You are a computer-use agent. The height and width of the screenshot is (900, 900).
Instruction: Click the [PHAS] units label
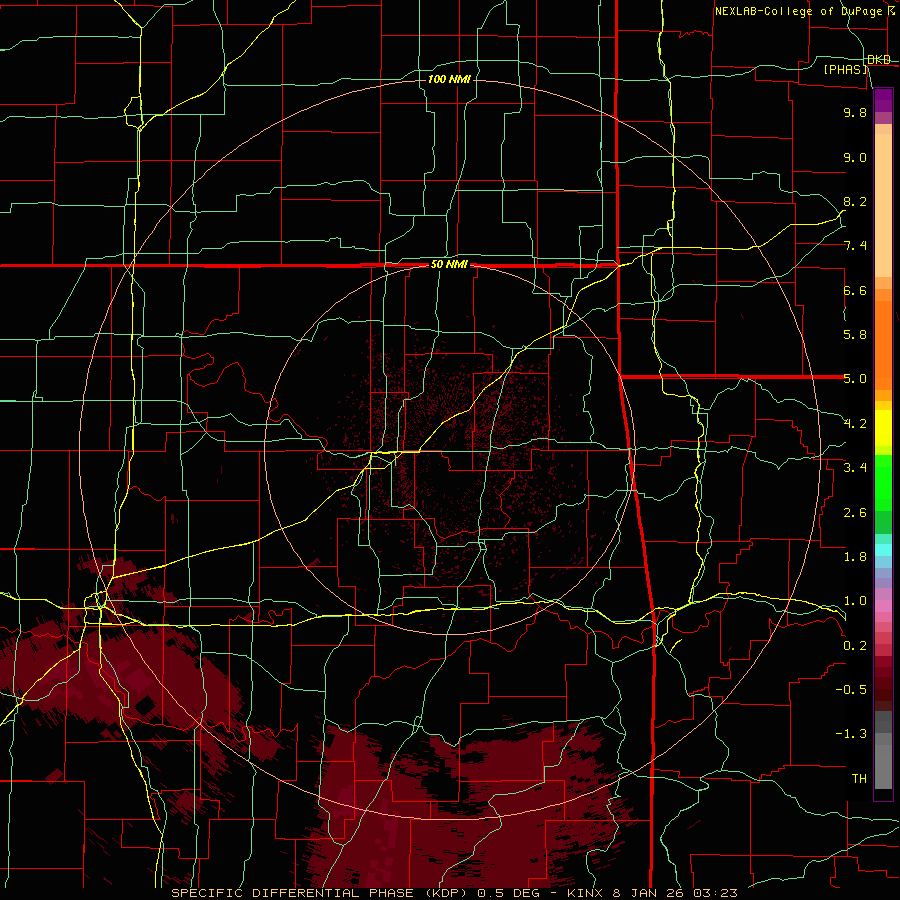[846, 70]
